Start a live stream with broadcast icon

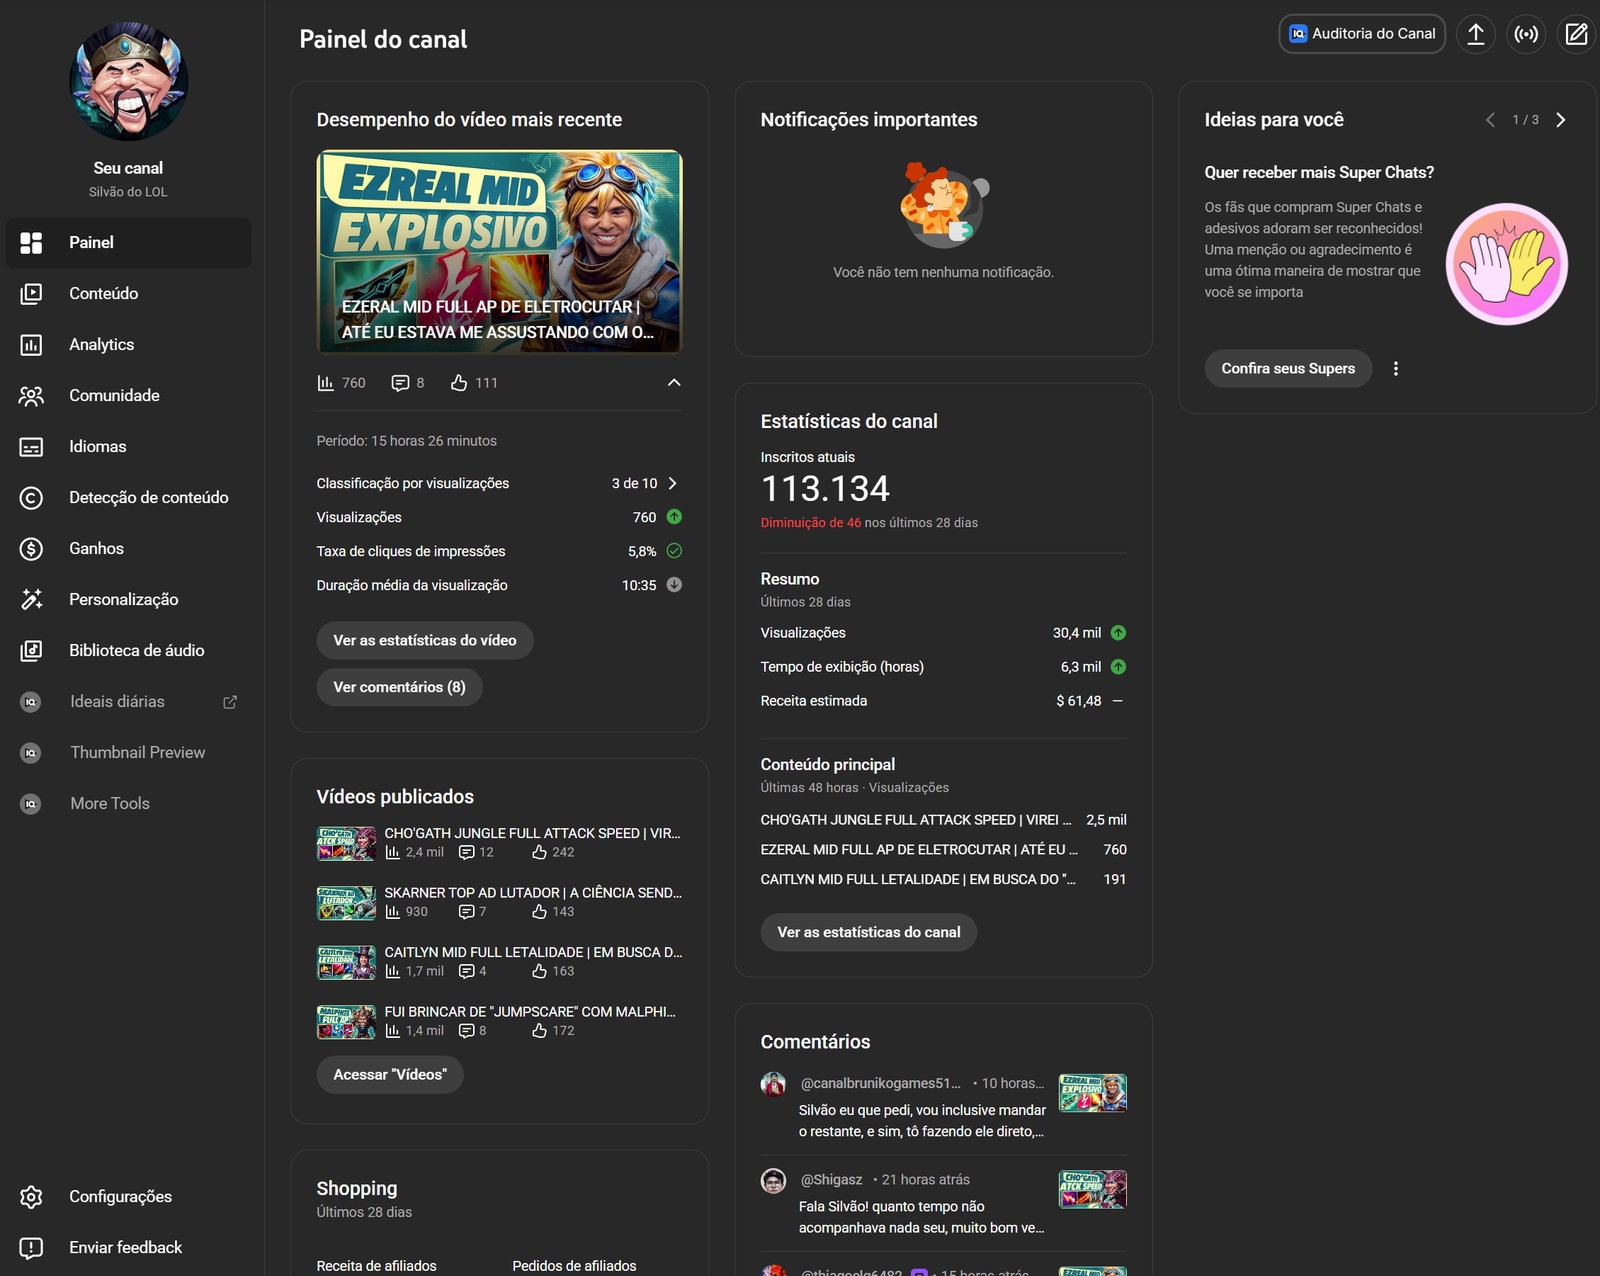1526,34
